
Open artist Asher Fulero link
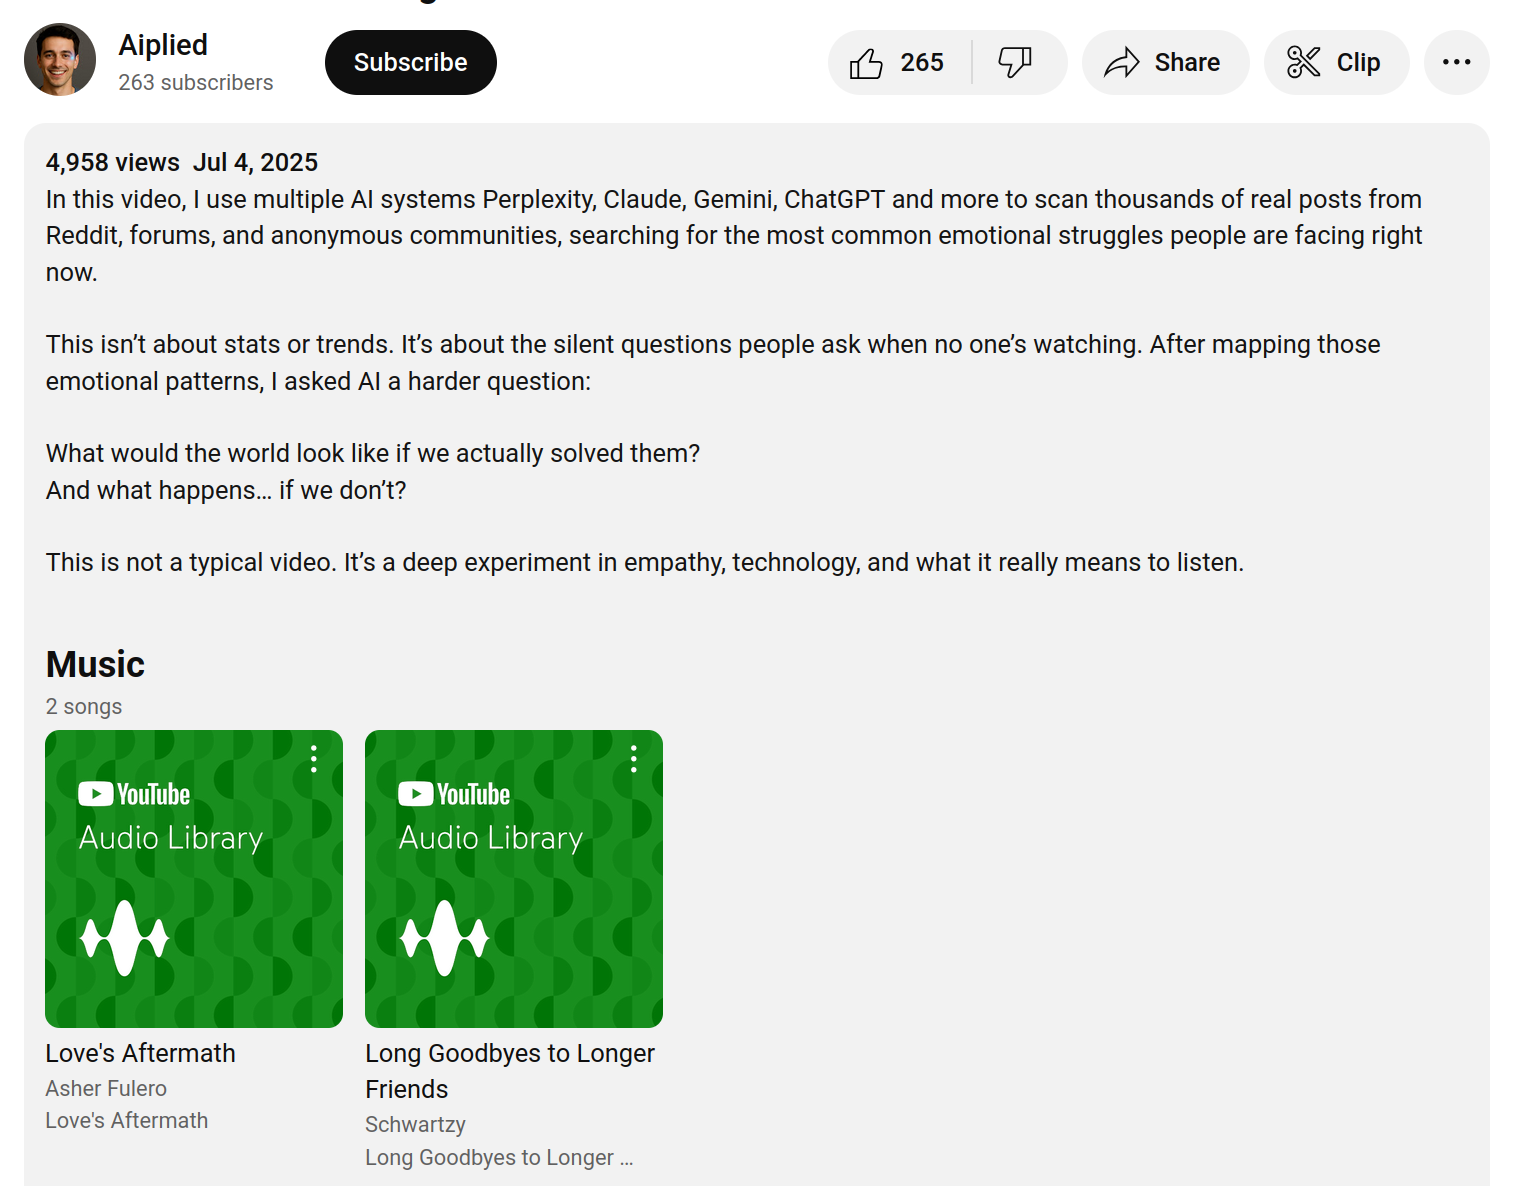click(106, 1088)
